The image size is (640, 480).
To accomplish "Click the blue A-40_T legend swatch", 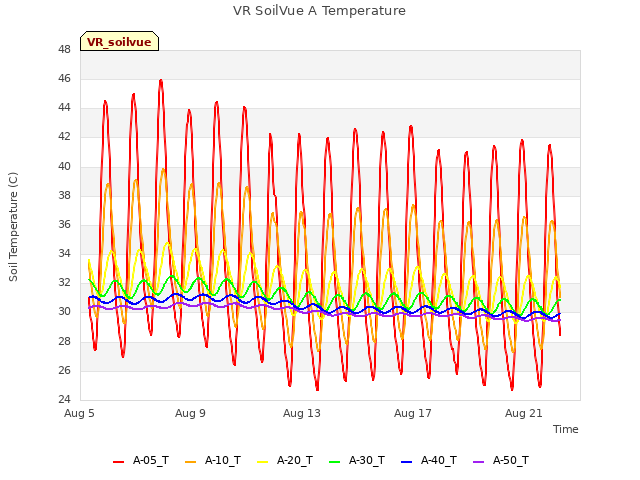I will [x=407, y=462].
